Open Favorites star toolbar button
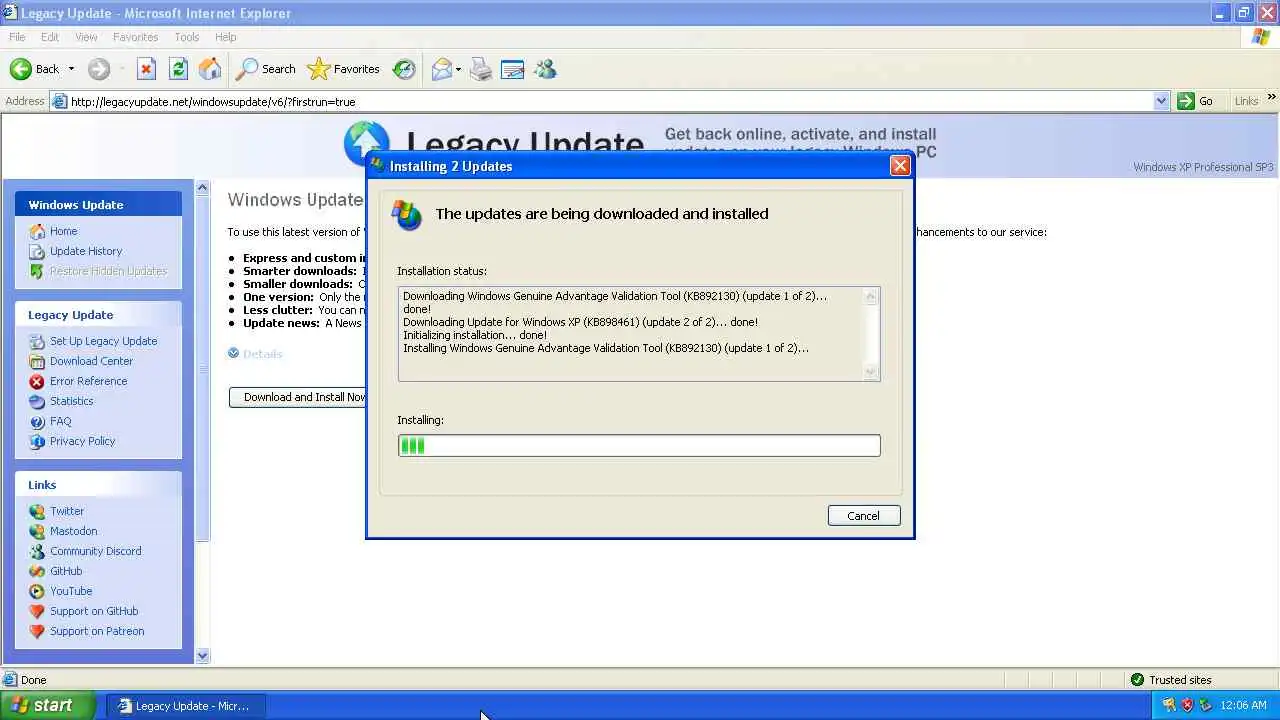The height and width of the screenshot is (720, 1280). coord(344,69)
